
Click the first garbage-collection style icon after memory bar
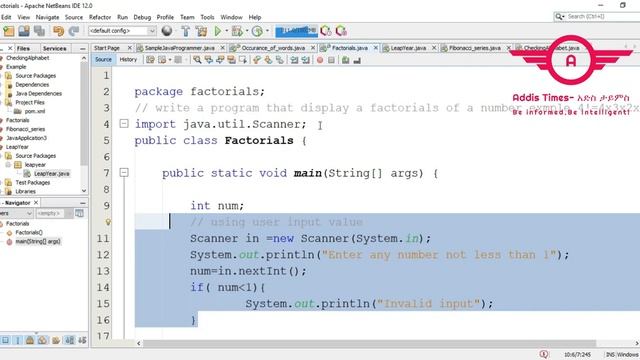click(x=326, y=31)
